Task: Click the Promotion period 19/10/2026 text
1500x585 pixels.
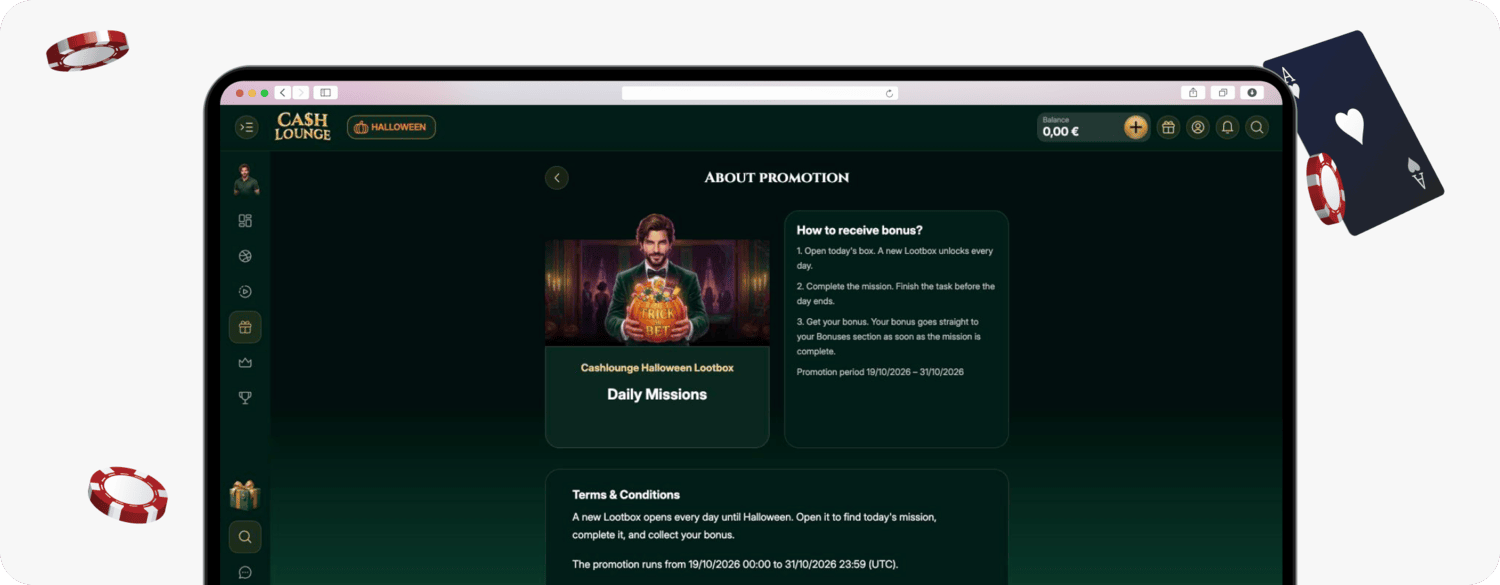Action: coord(880,372)
